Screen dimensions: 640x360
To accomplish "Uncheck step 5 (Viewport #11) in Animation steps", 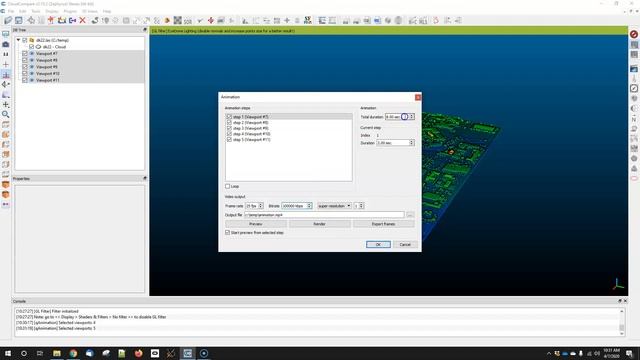I will 229,140.
